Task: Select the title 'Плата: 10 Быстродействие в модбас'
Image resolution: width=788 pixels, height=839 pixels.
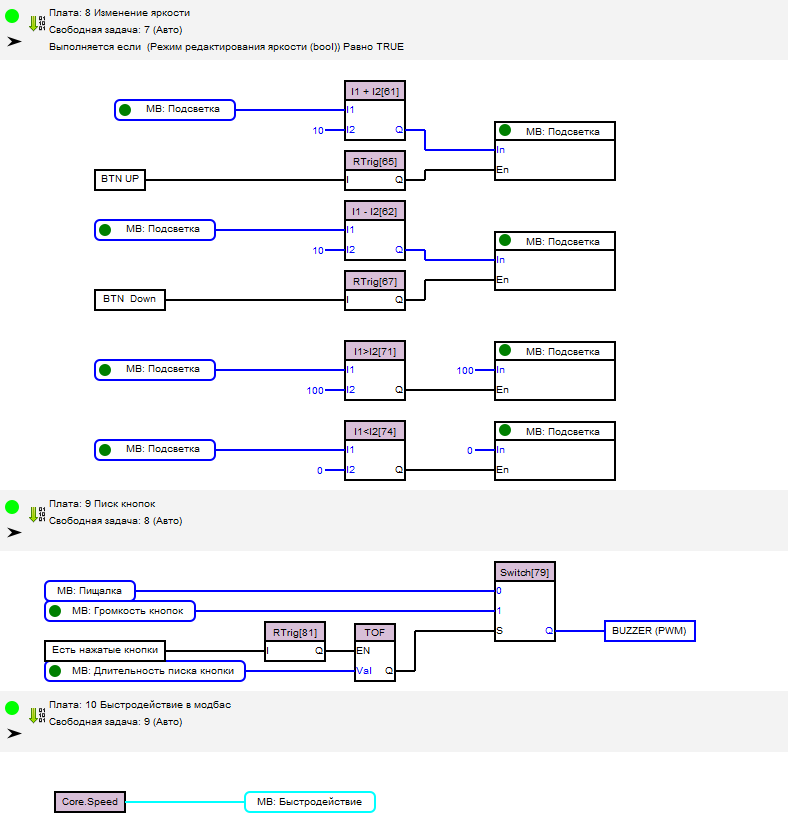Action: tap(140, 705)
